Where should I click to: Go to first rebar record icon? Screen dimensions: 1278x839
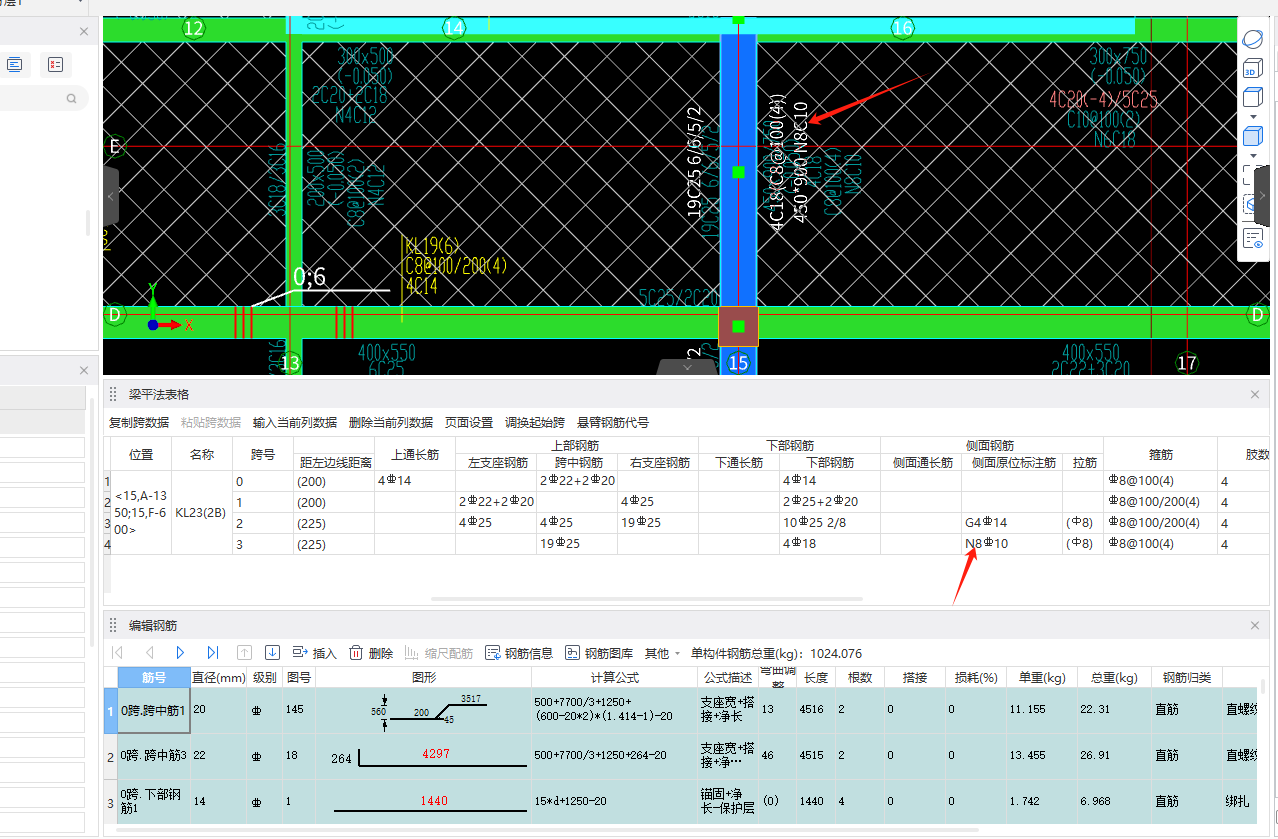pyautogui.click(x=118, y=653)
